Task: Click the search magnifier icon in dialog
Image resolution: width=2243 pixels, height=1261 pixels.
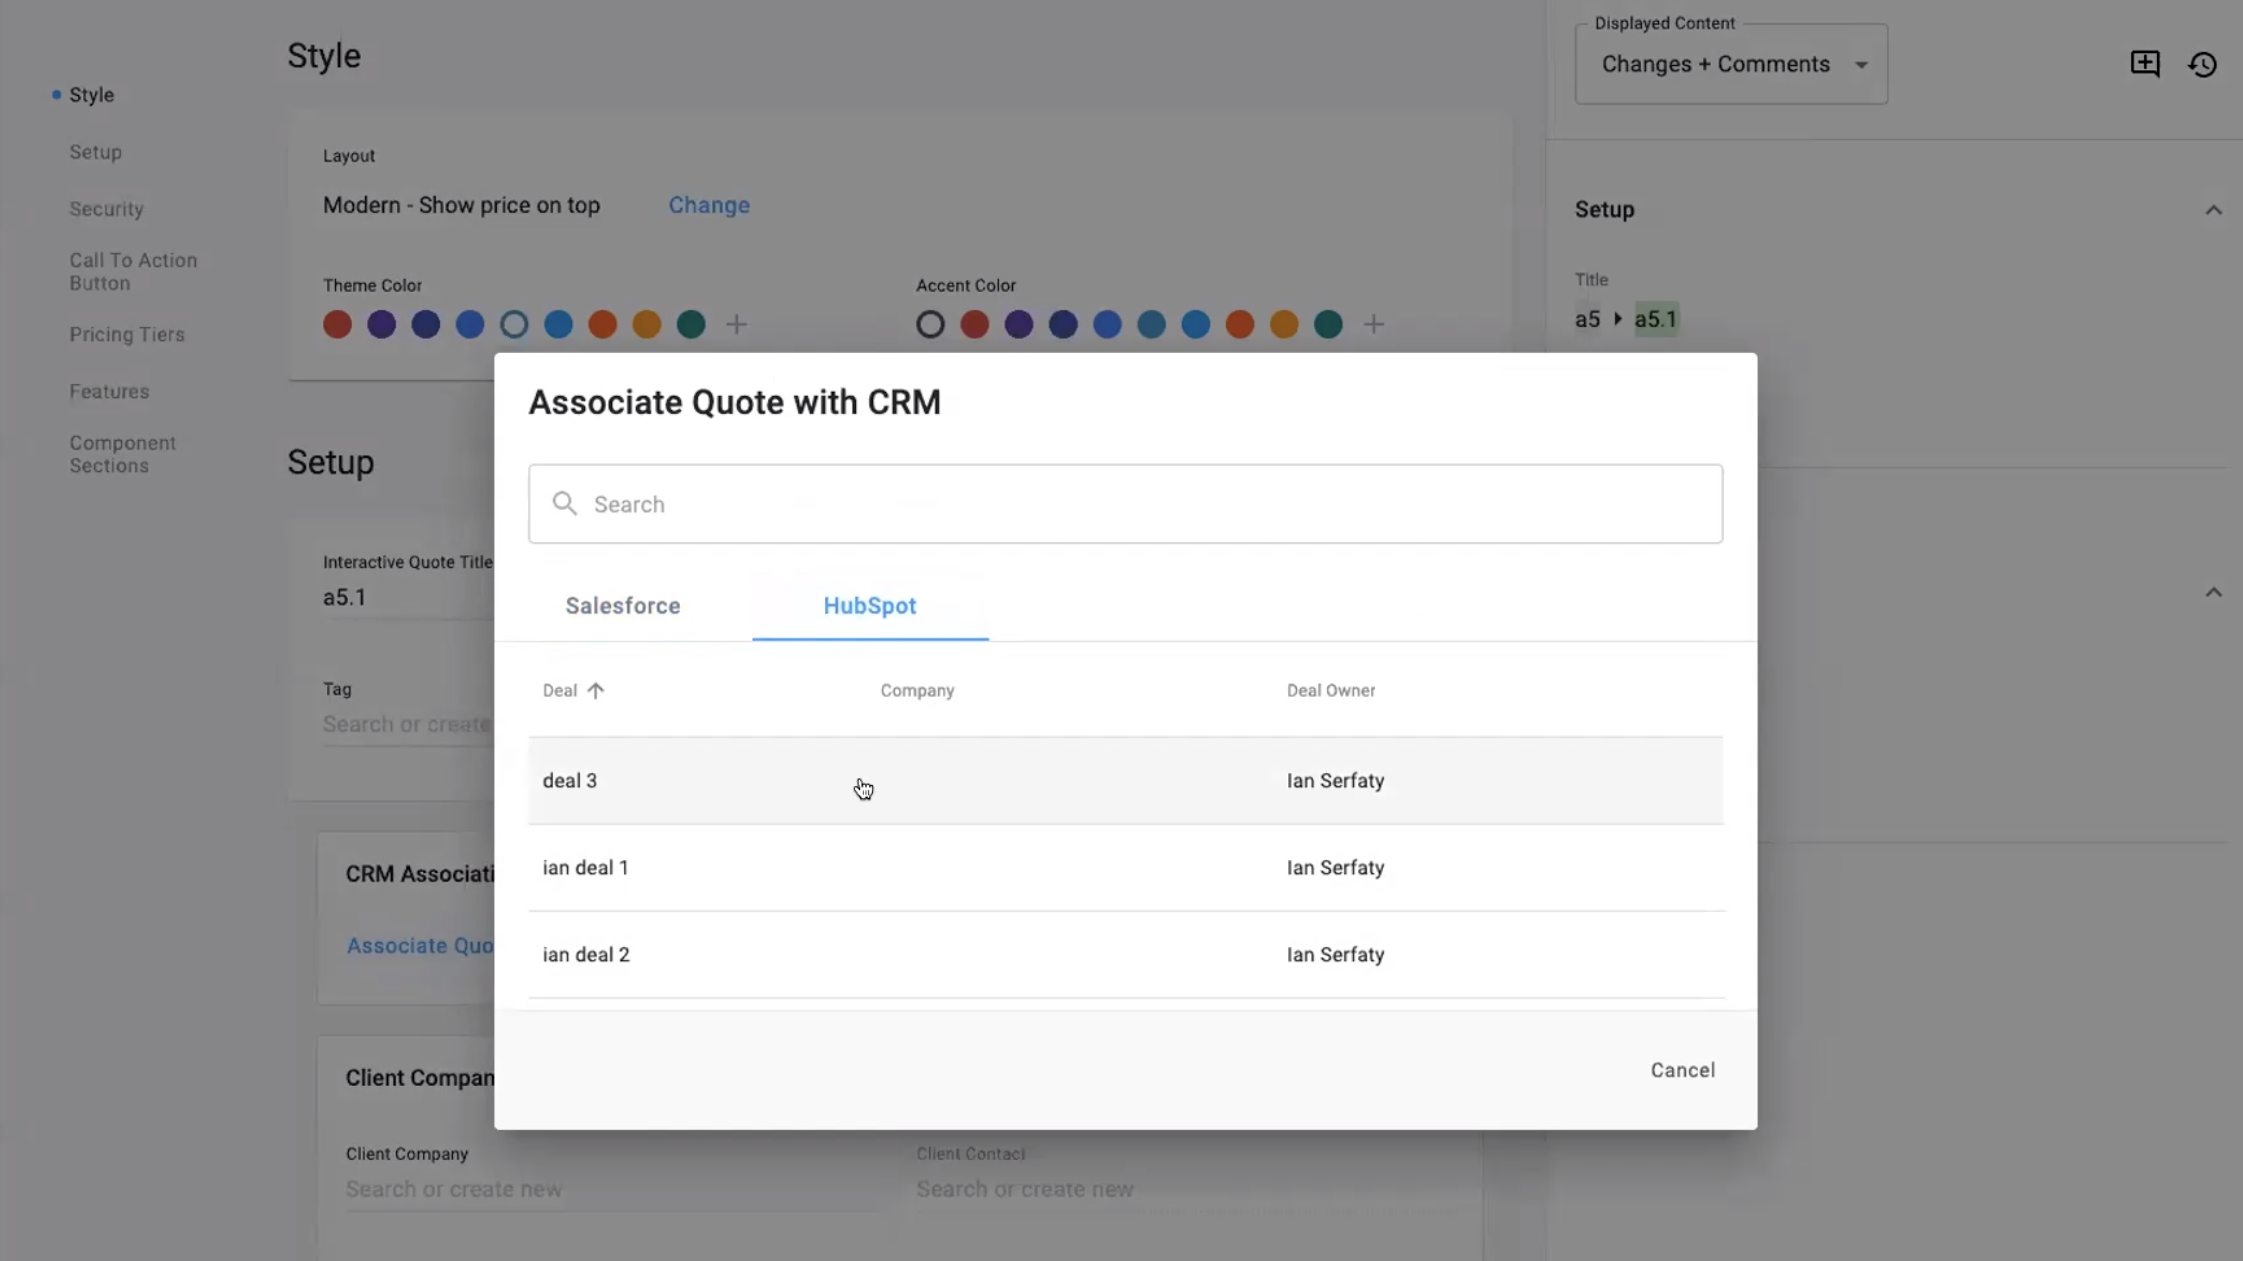Action: (x=565, y=503)
